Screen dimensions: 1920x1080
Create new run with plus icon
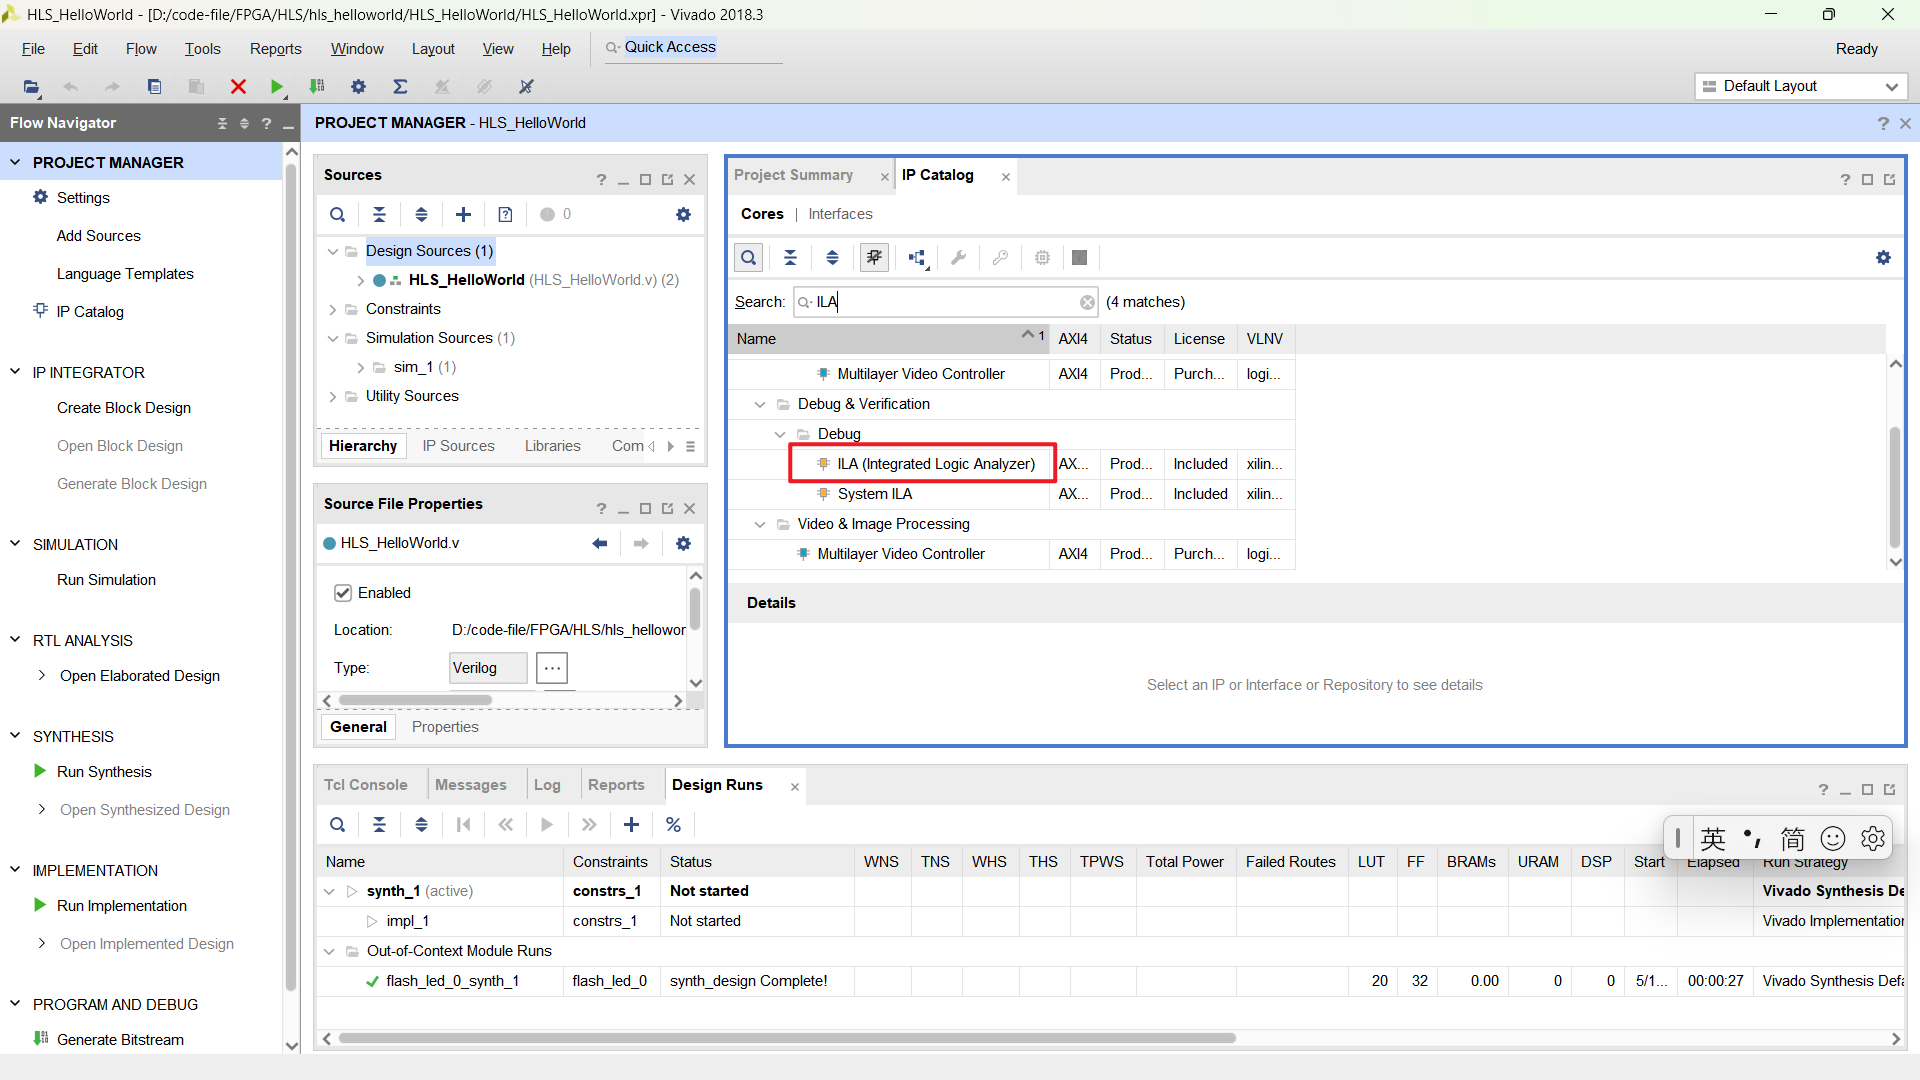pos(631,825)
